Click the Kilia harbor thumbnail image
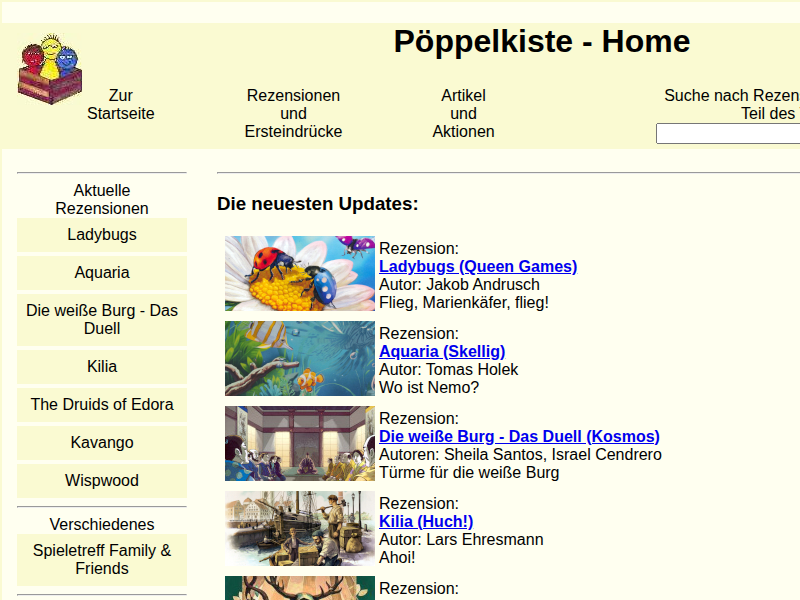This screenshot has height=600, width=800. [x=299, y=529]
